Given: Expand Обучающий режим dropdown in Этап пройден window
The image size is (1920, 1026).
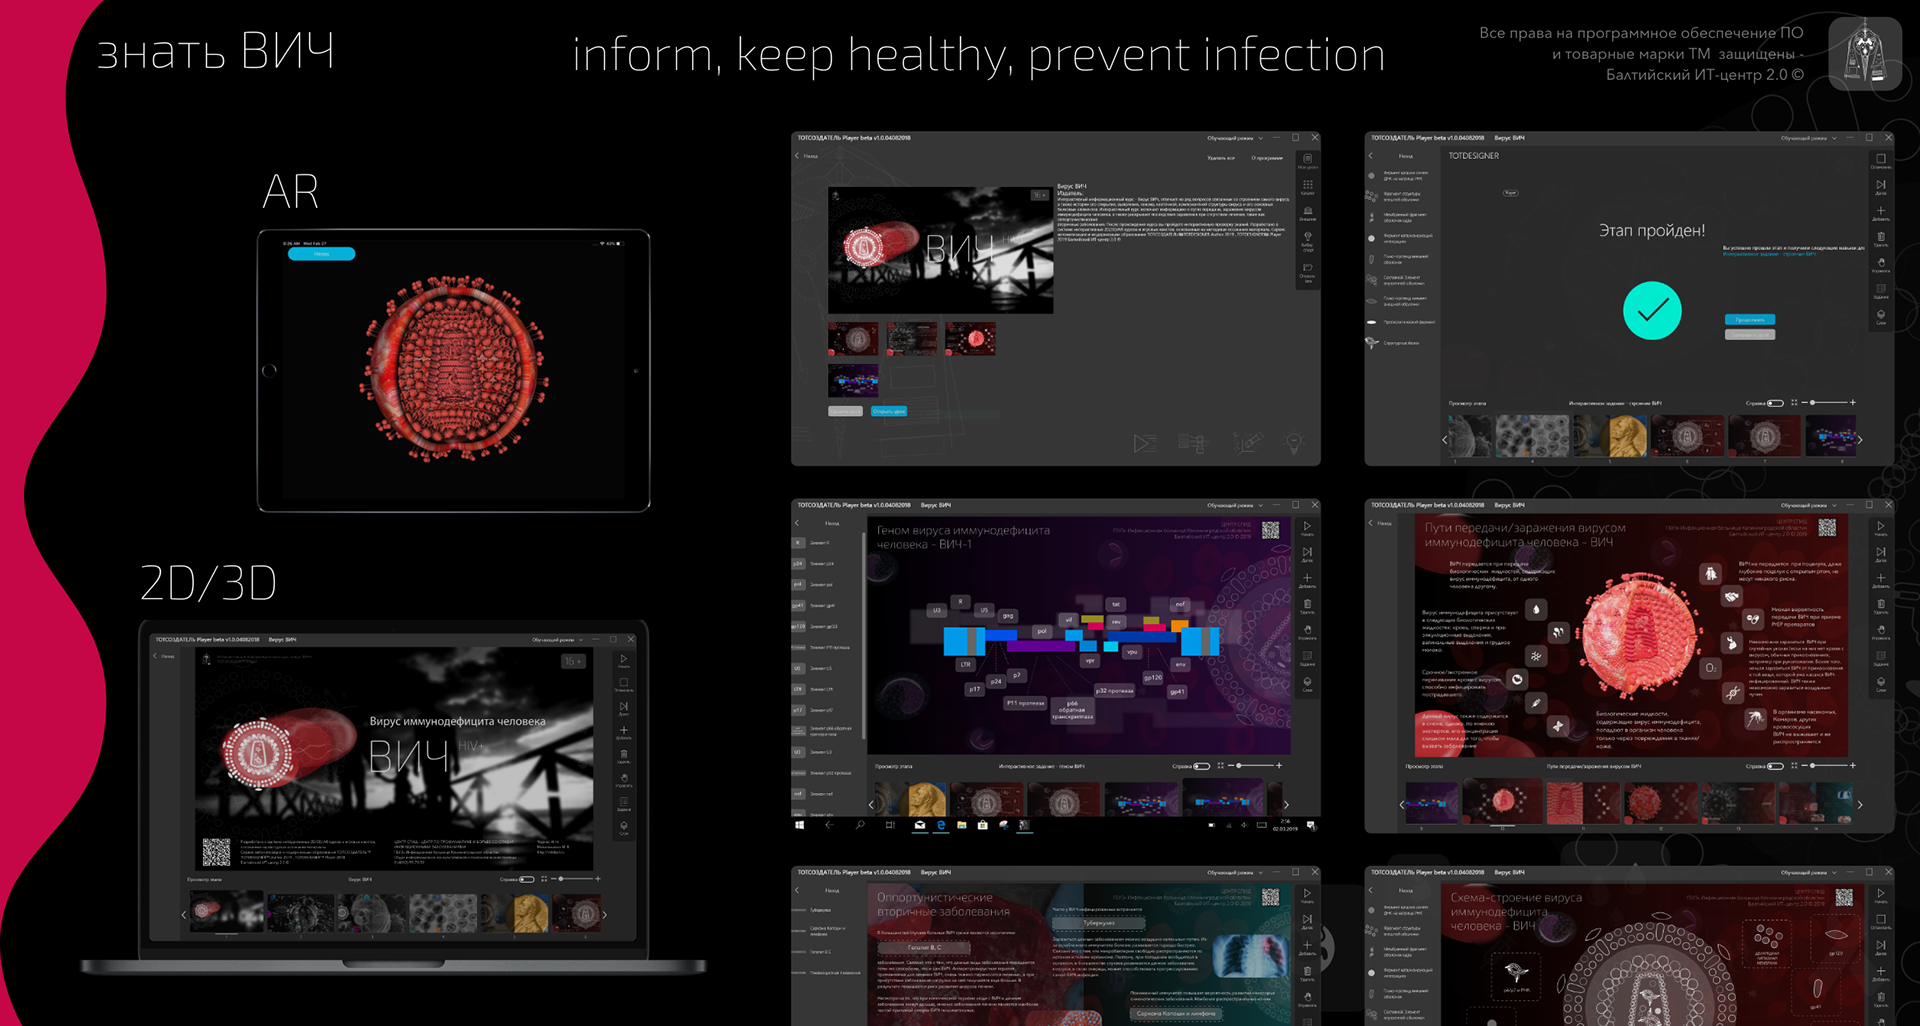Looking at the screenshot, I should (x=1808, y=138).
